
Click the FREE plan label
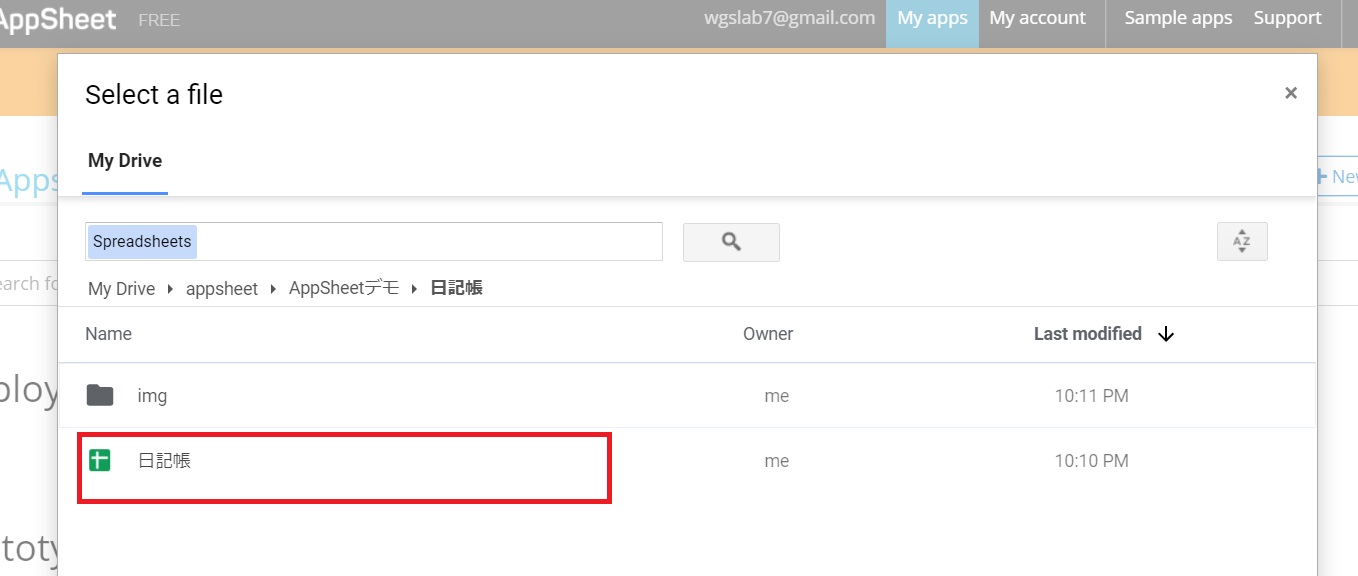tap(159, 20)
